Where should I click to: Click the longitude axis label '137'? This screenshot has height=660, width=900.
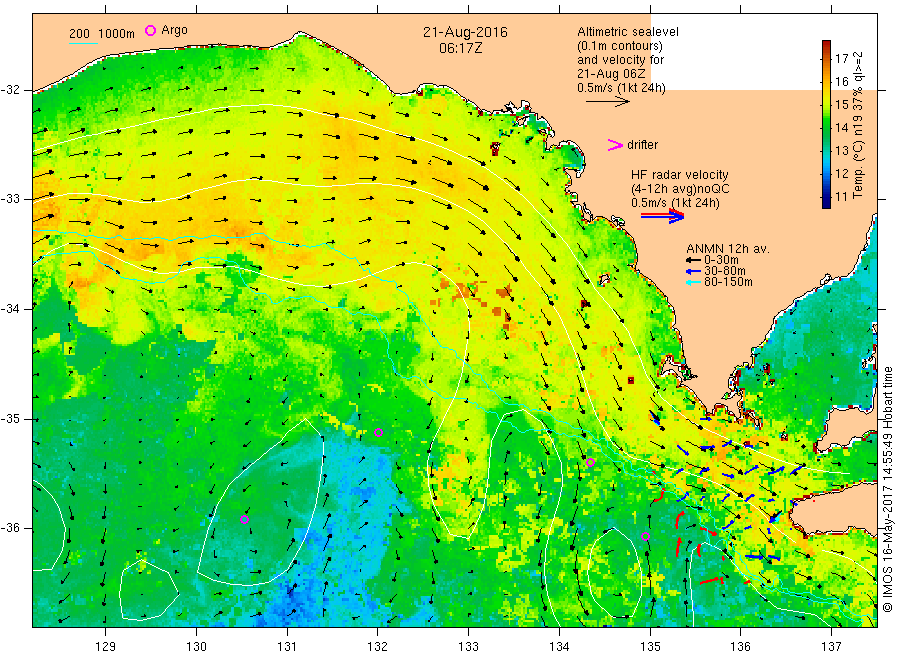click(831, 647)
